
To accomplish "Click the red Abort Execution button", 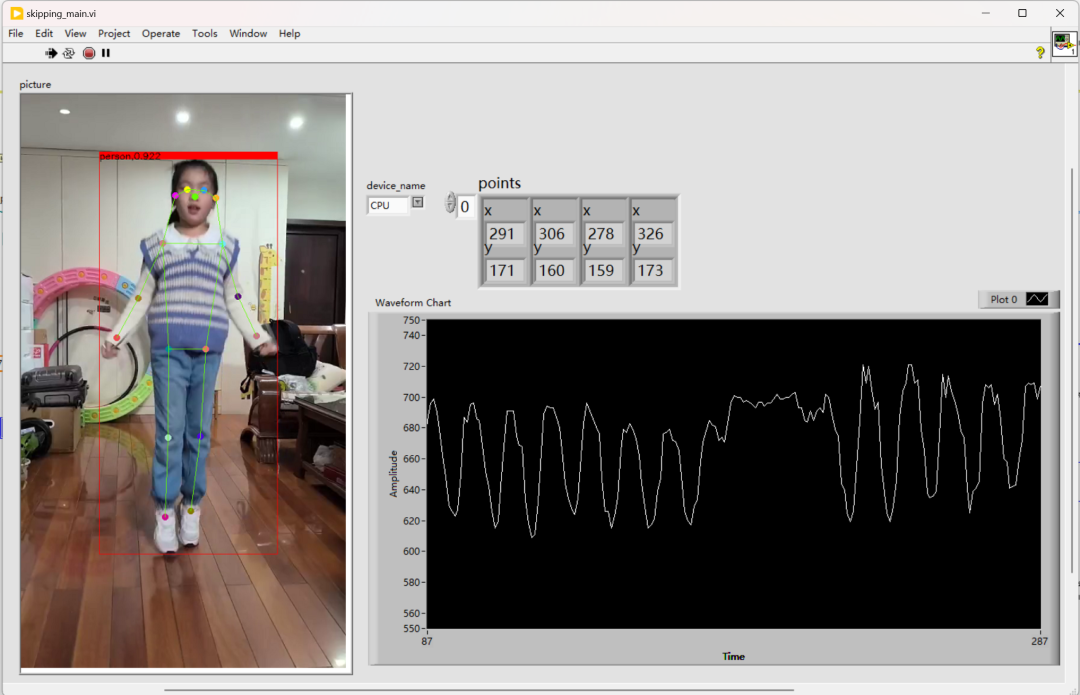I will point(89,53).
